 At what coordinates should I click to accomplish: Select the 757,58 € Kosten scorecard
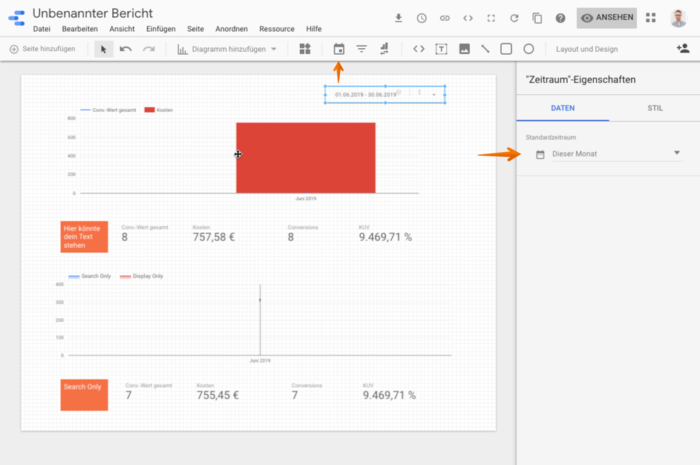214,234
